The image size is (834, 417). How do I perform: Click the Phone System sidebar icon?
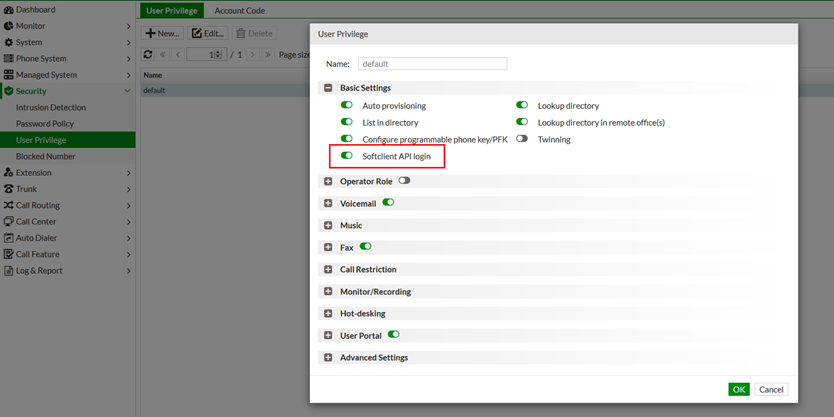click(8, 59)
